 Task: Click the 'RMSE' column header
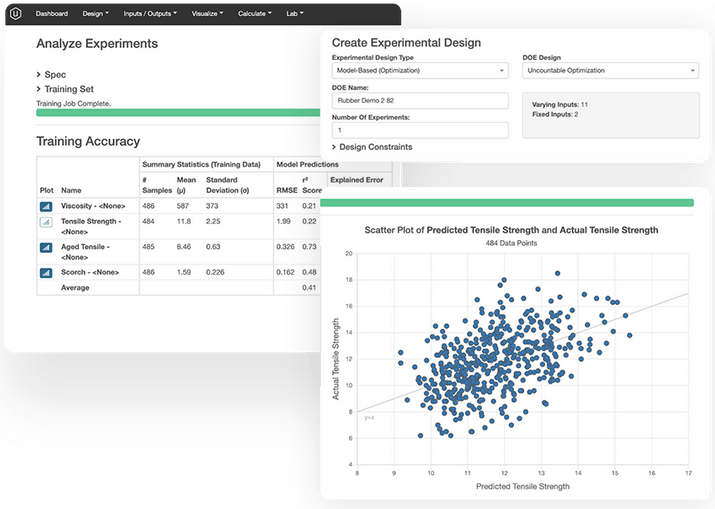287,190
